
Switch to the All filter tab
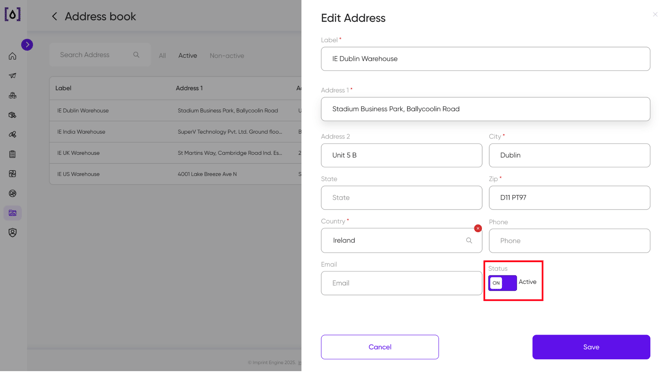[162, 56]
